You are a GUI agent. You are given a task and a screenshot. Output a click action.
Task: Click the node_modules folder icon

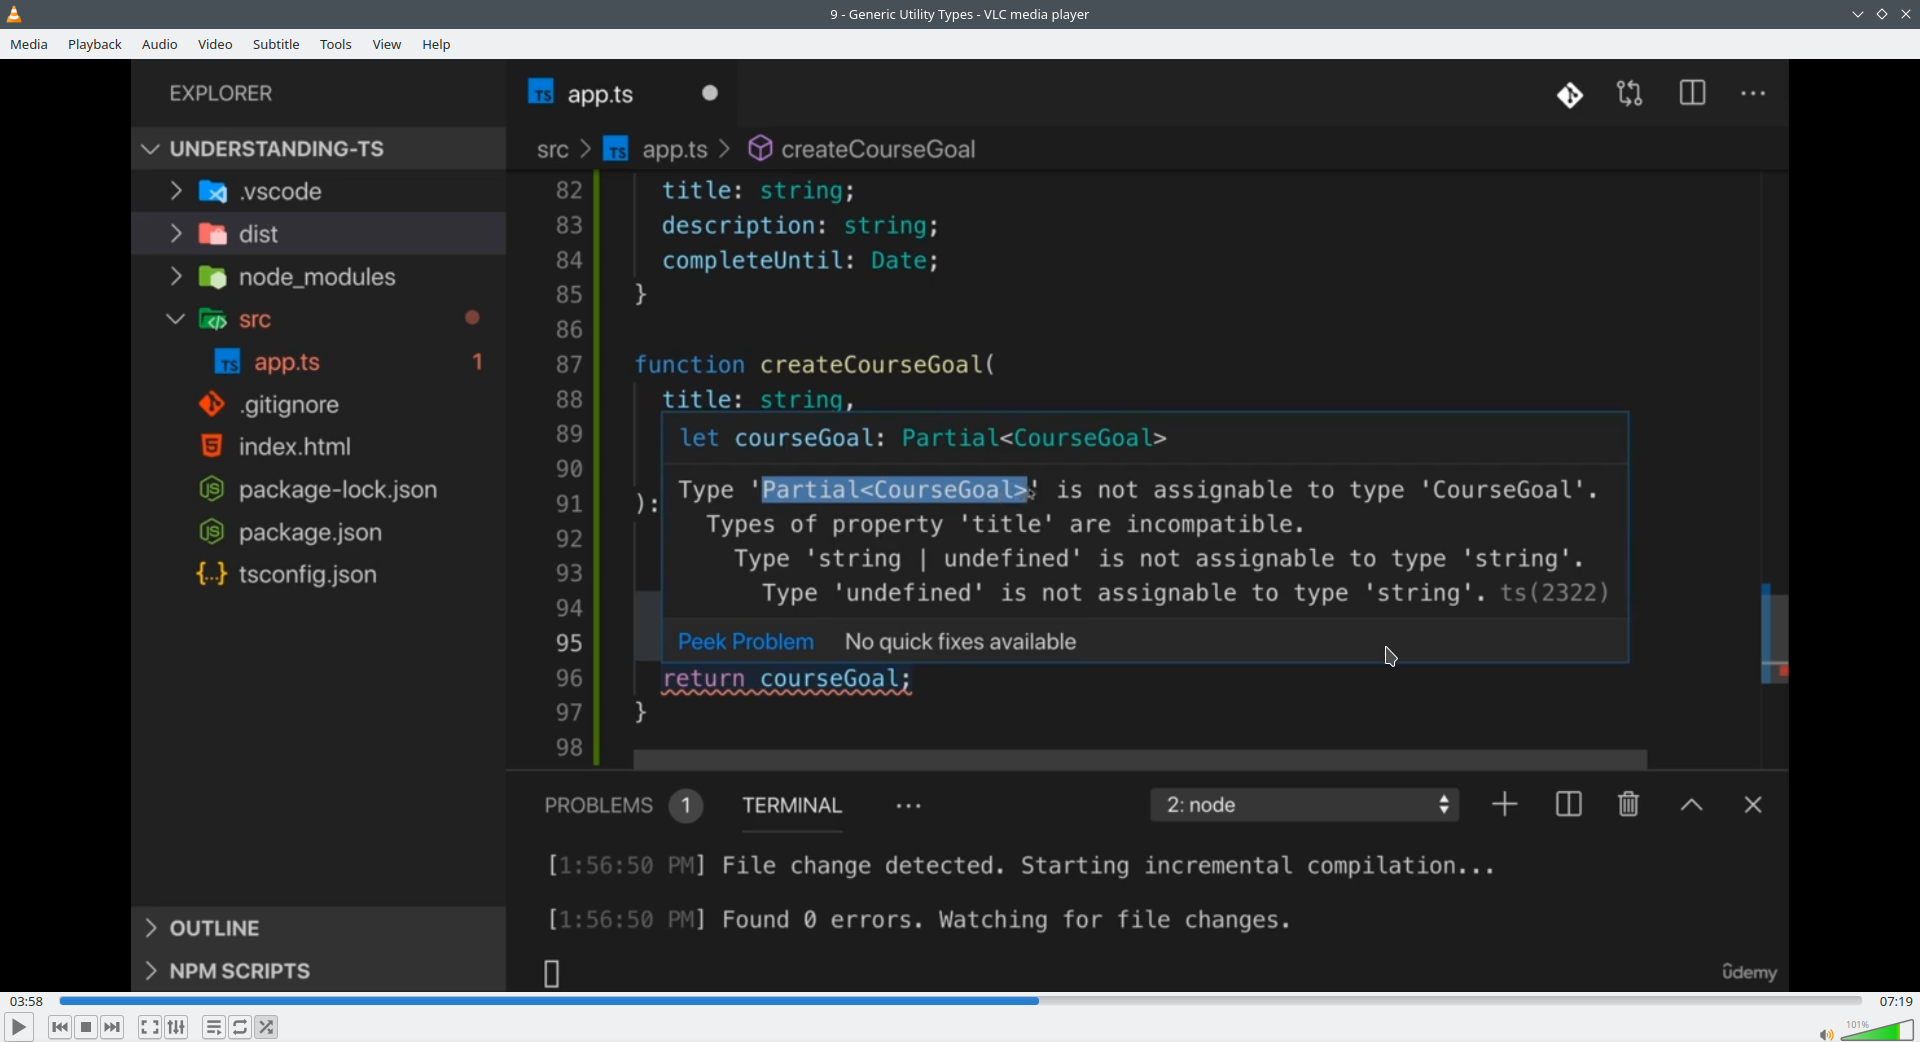tap(213, 277)
